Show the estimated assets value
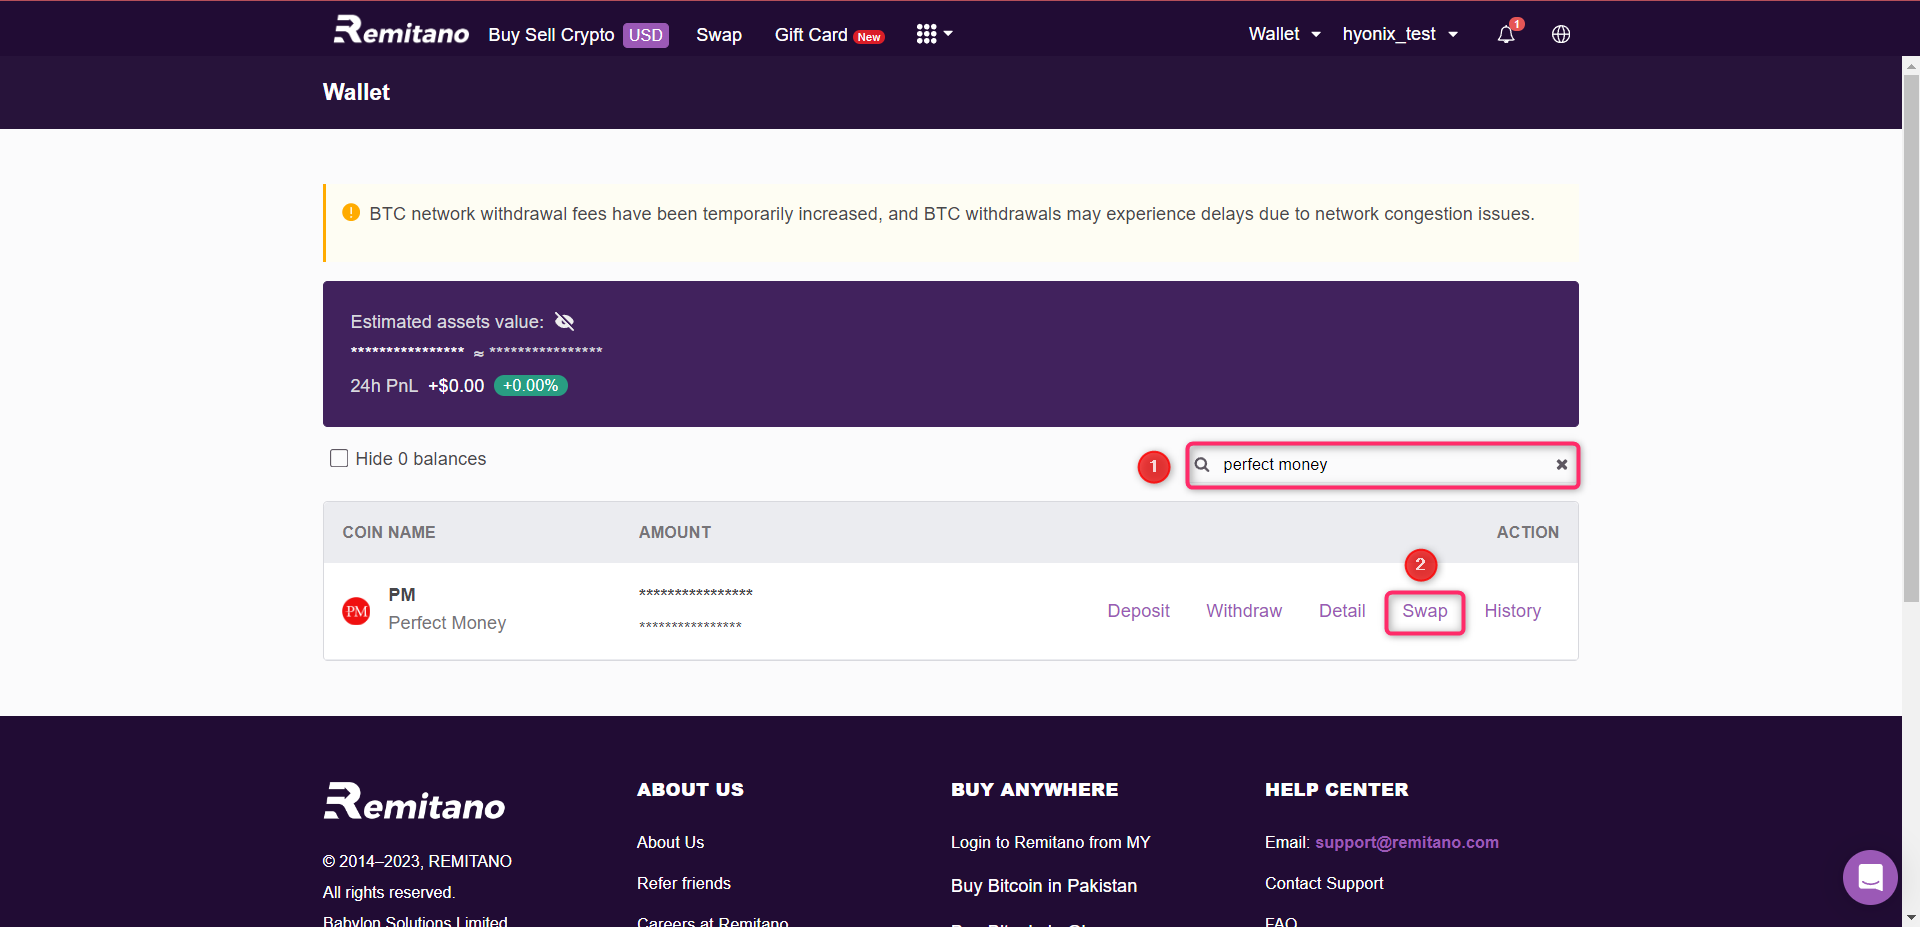The image size is (1920, 927). (x=564, y=321)
